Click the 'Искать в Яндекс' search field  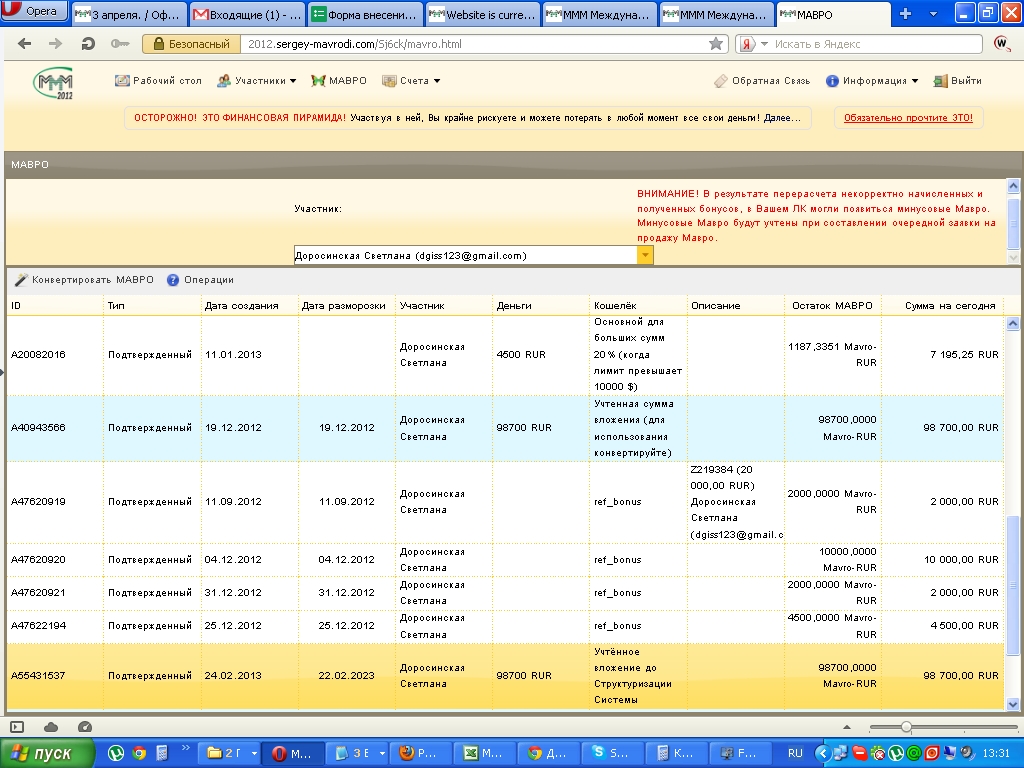click(876, 44)
